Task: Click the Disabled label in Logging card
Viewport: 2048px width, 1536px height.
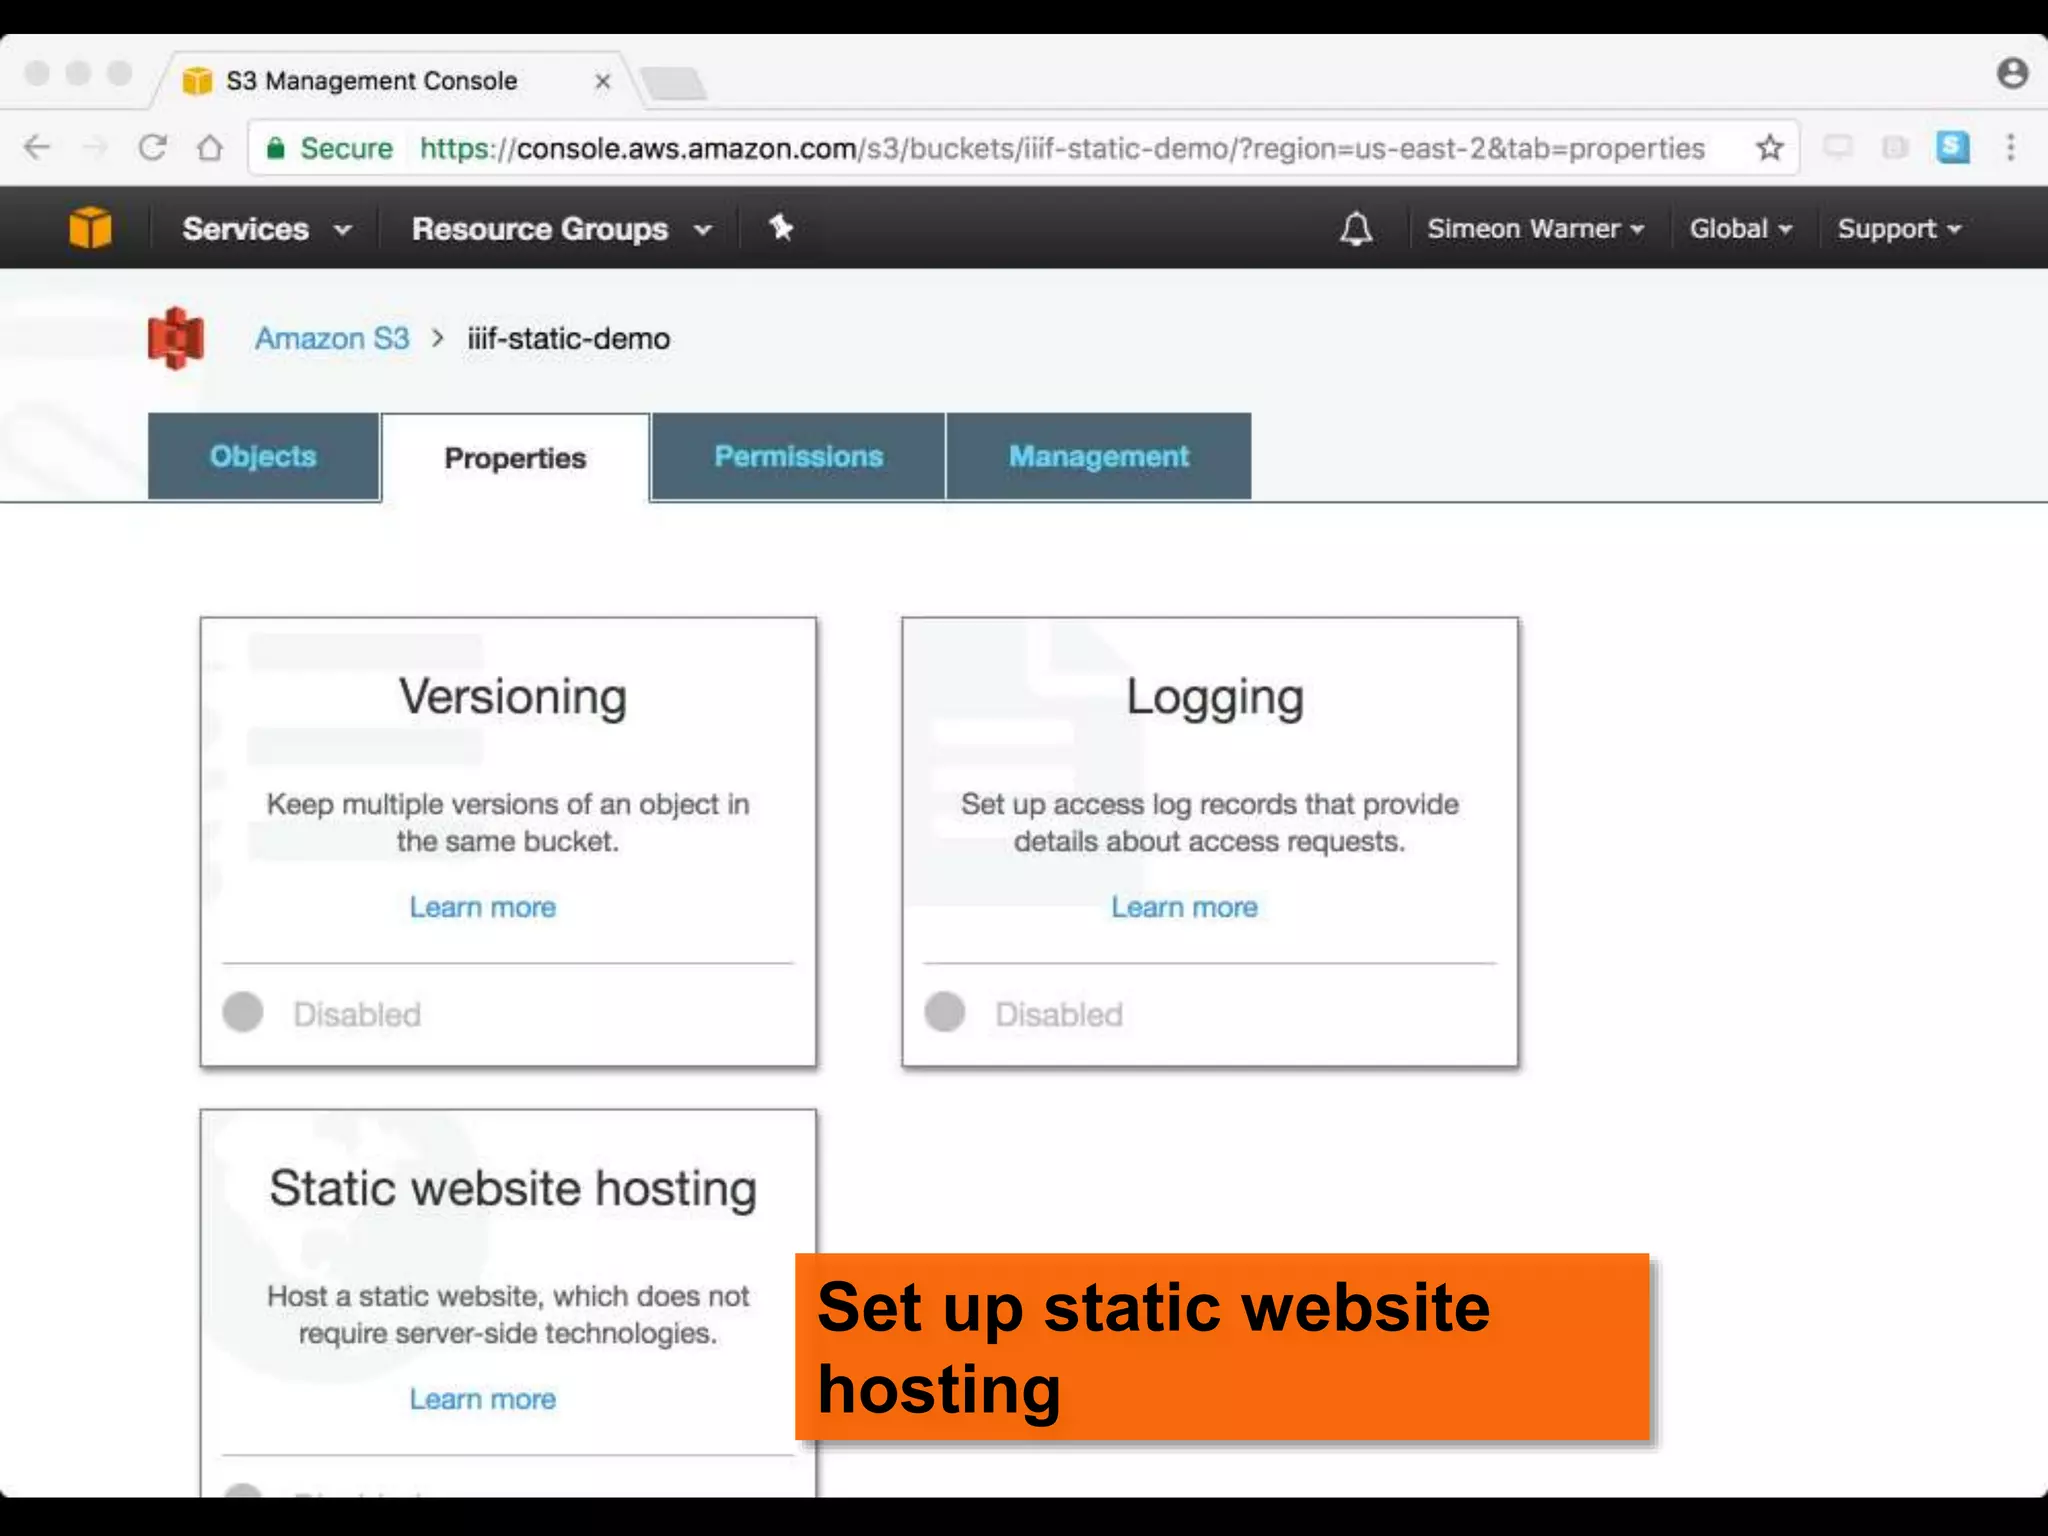Action: point(1059,1014)
